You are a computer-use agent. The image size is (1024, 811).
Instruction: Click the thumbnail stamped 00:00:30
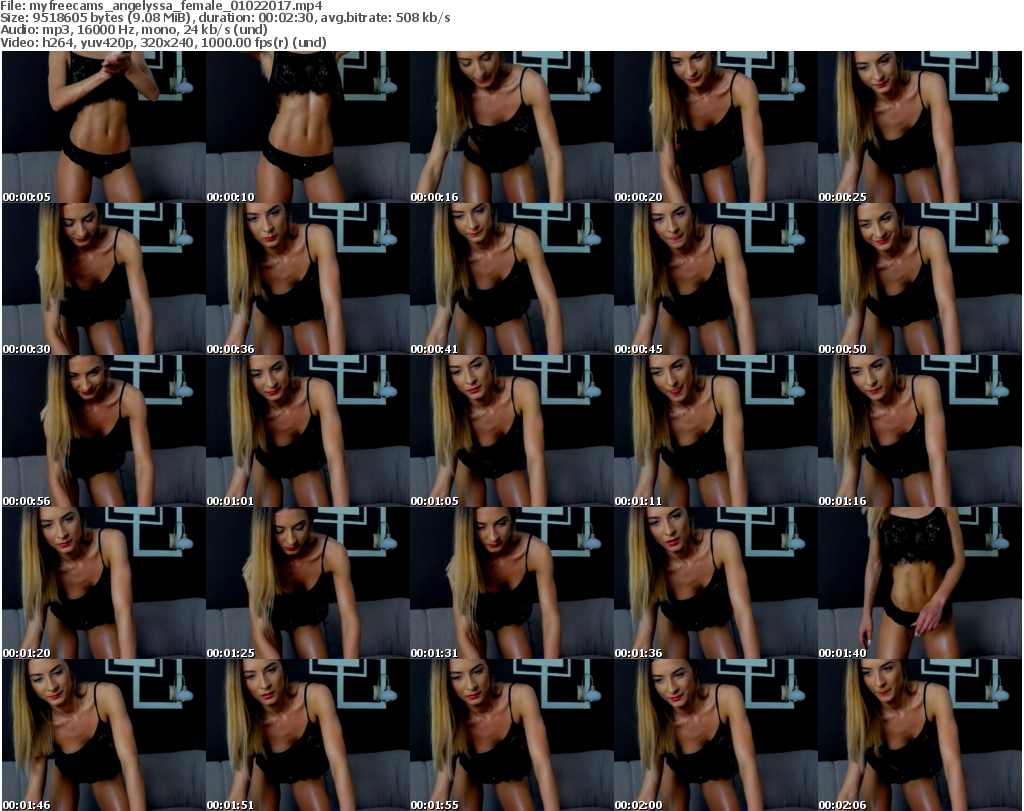point(104,279)
